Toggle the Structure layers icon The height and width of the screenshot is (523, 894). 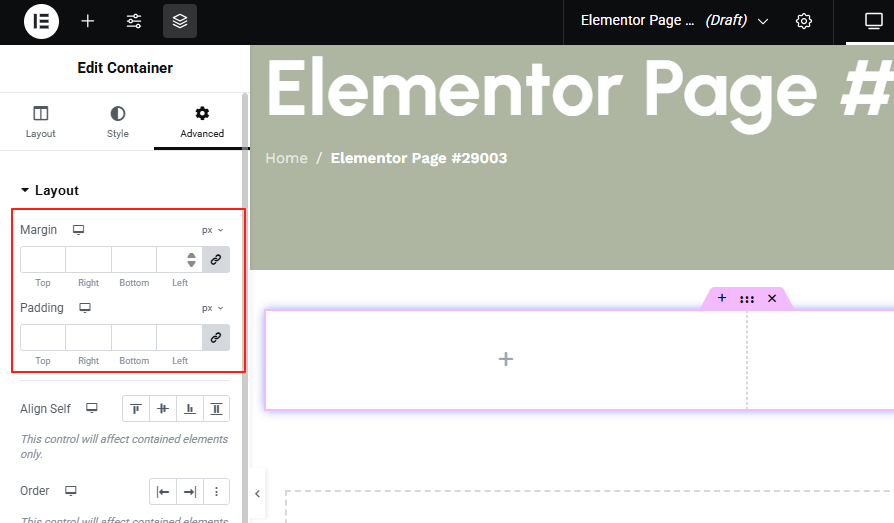click(x=180, y=21)
